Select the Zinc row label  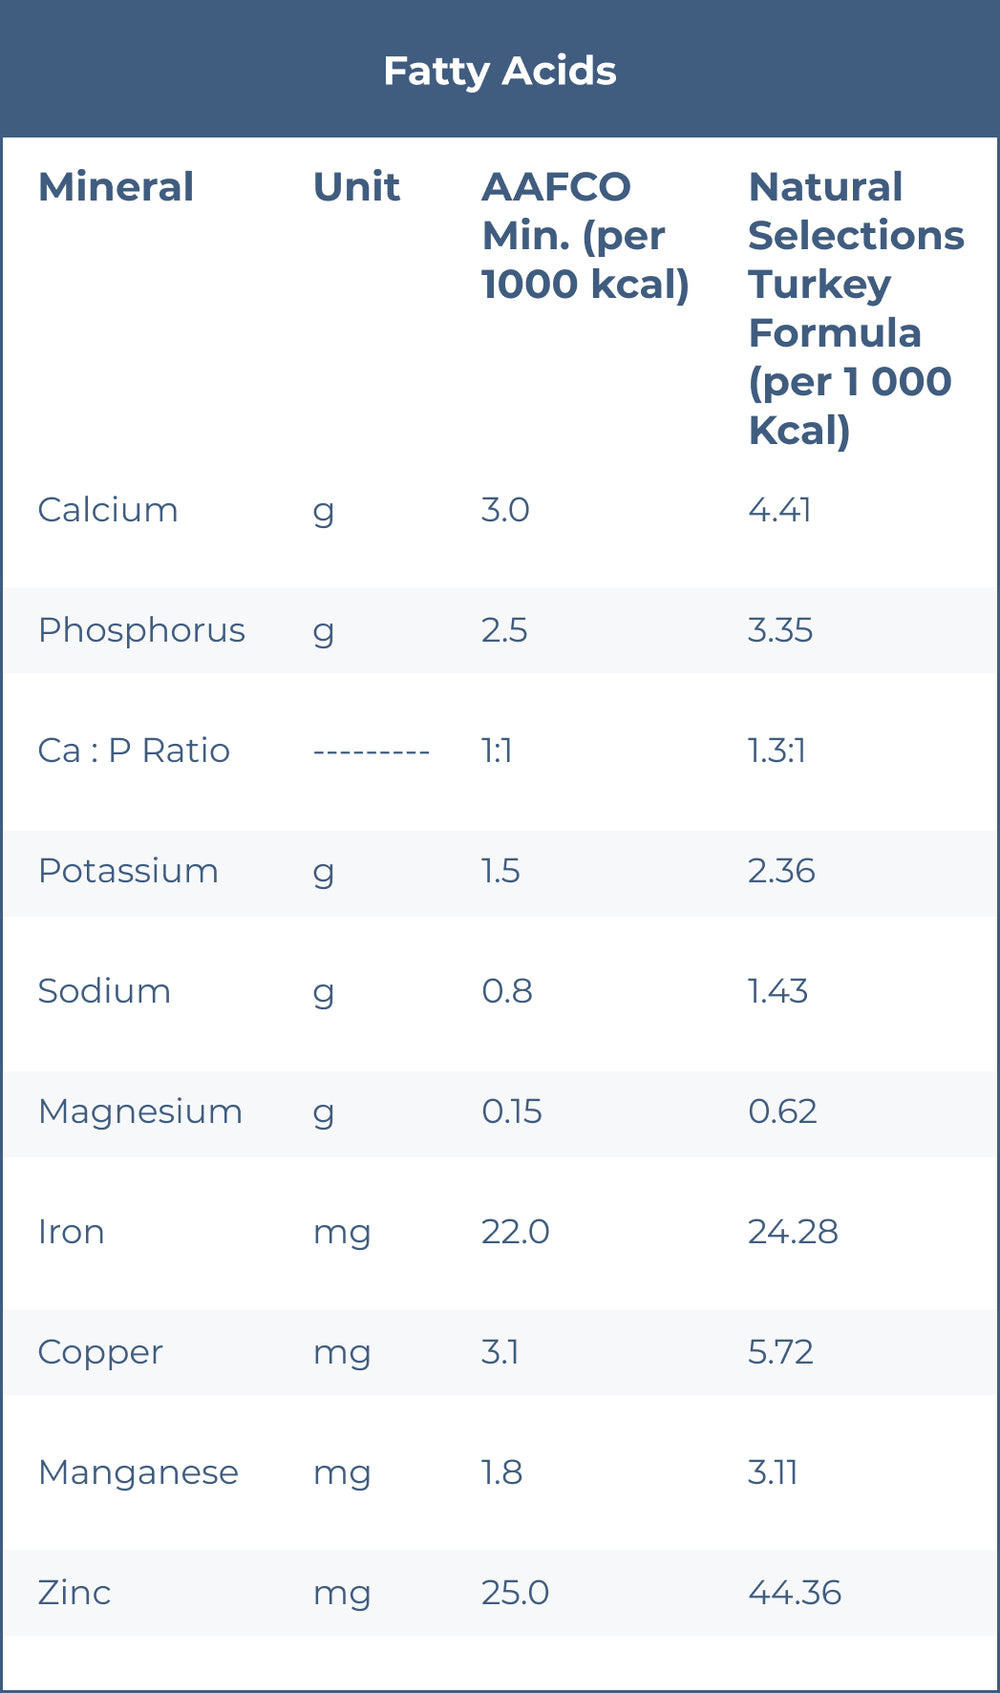coord(74,1592)
